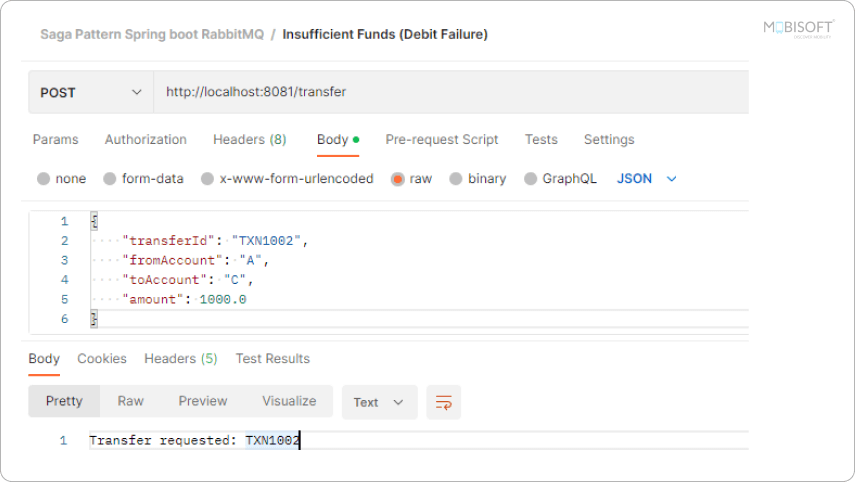
Task: Switch to the response Body tab
Action: coord(44,359)
